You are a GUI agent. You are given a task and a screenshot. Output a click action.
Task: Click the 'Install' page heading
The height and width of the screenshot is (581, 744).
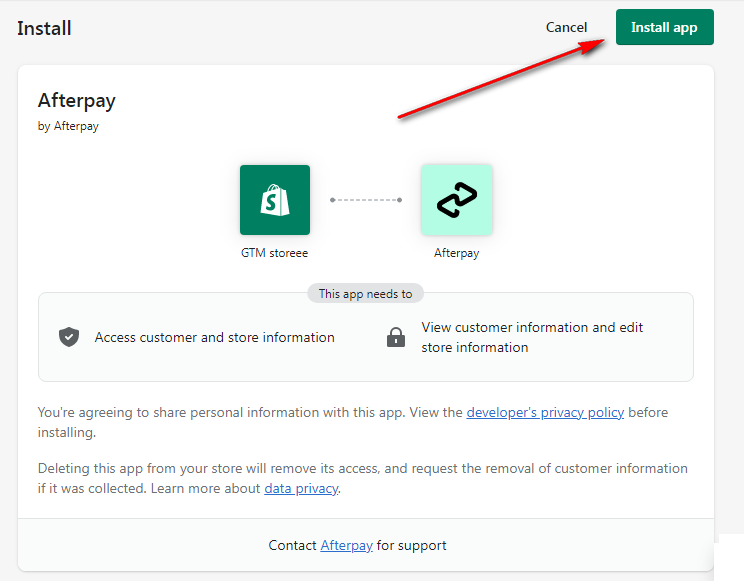coord(44,28)
